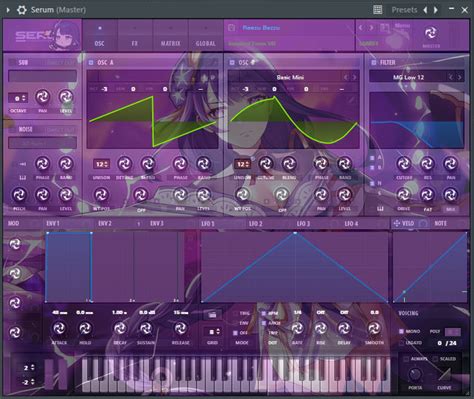Adjust the Master volume knob
The width and height of the screenshot is (474, 399).
point(431,33)
